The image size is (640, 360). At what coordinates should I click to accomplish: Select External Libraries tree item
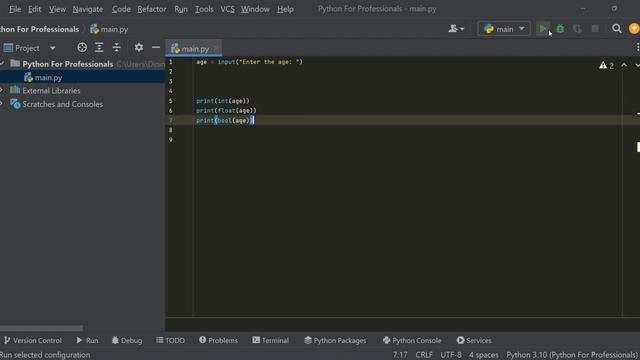(x=51, y=90)
